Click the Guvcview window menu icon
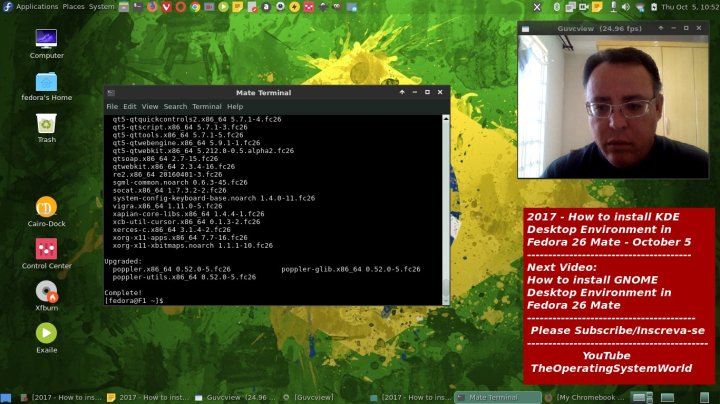The width and height of the screenshot is (720, 404). click(x=525, y=28)
